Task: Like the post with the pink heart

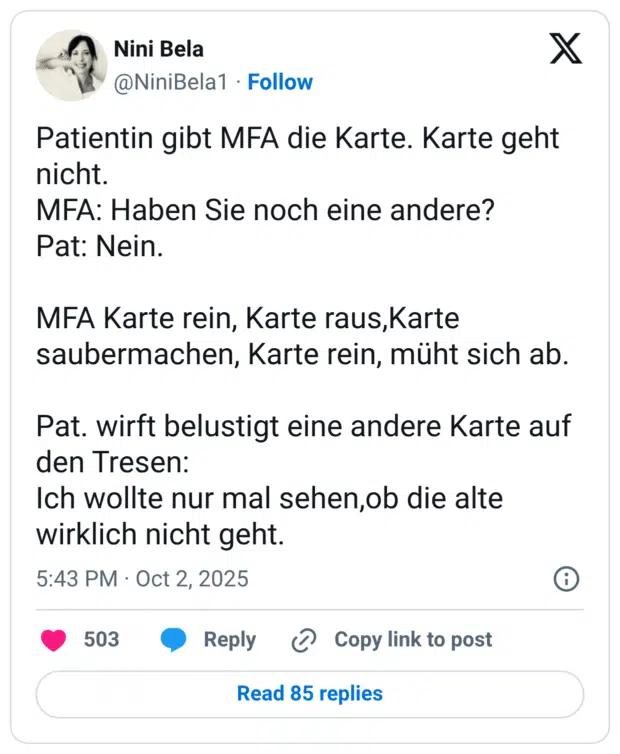Action: [53, 640]
